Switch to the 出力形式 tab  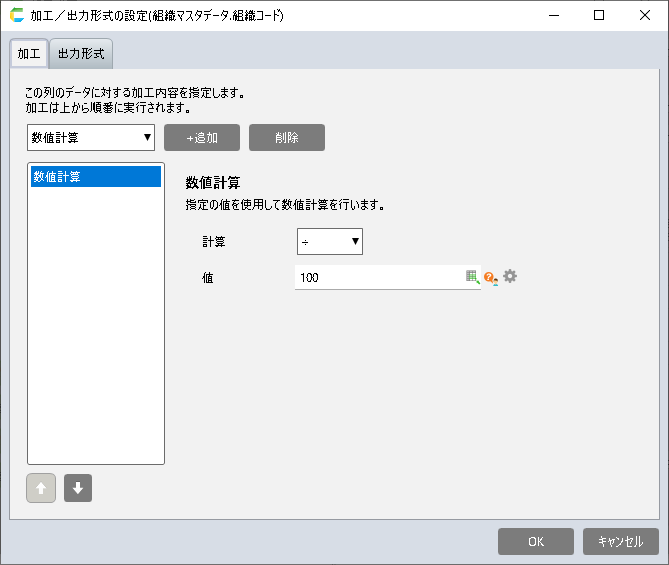click(x=81, y=53)
